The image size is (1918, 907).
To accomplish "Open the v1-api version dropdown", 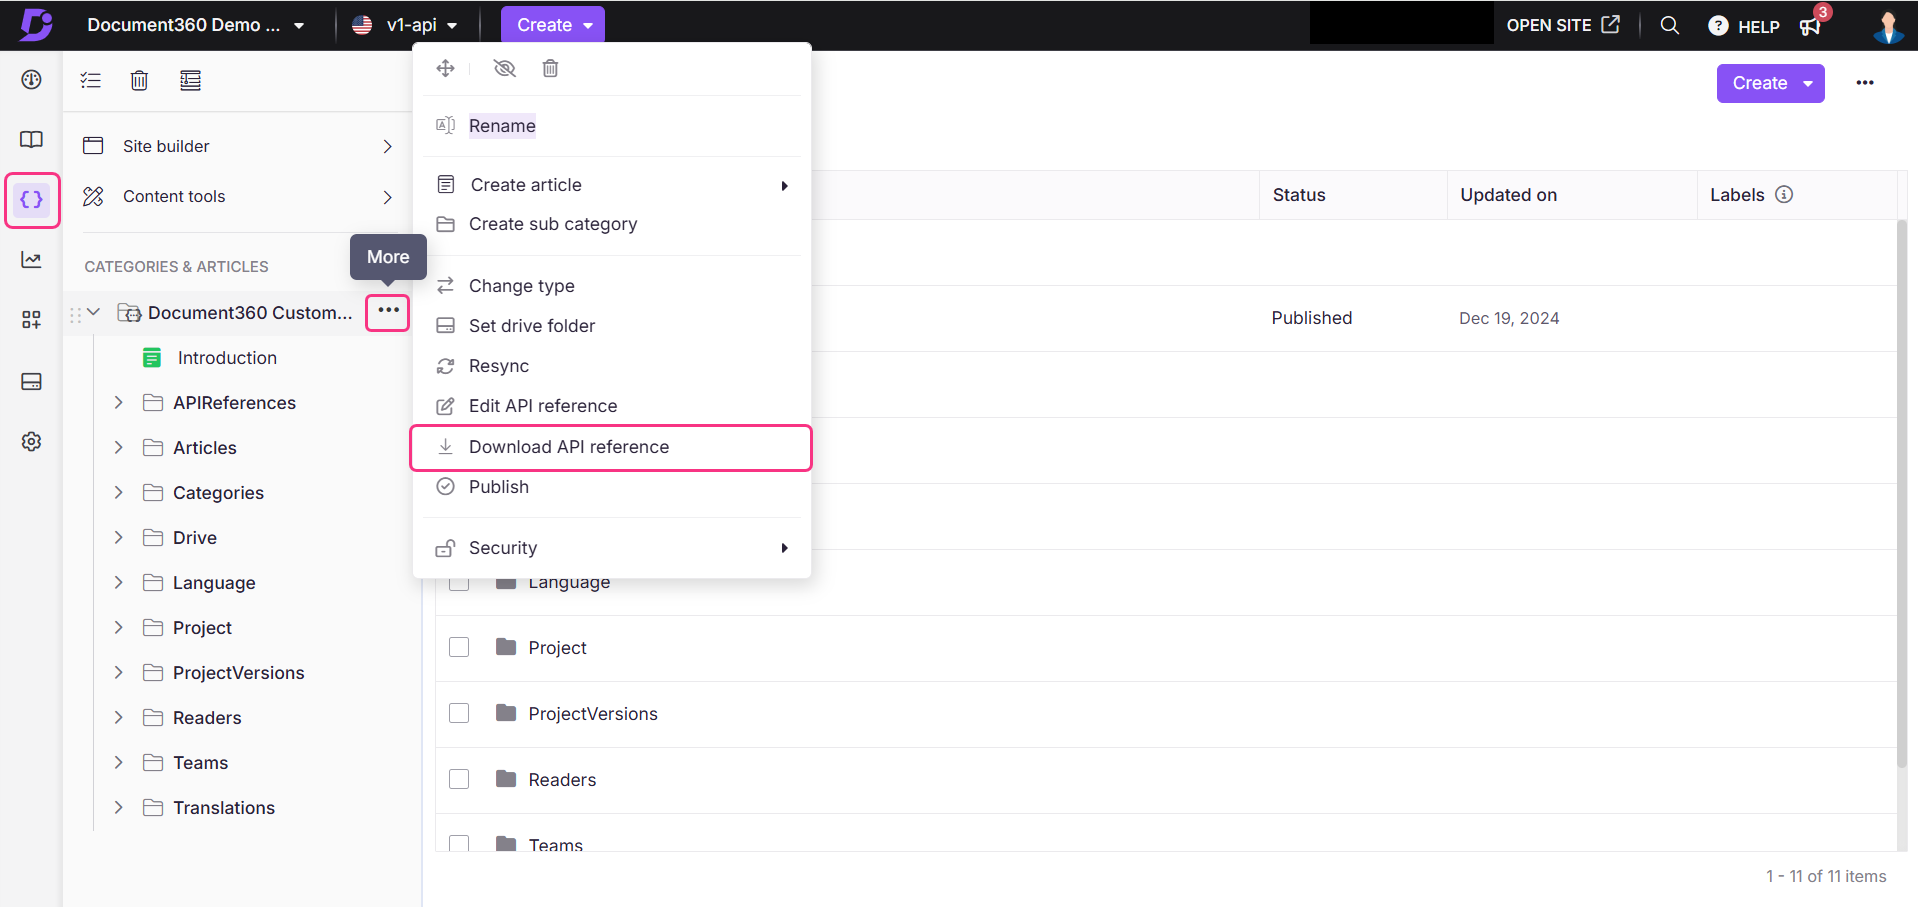I will (405, 25).
